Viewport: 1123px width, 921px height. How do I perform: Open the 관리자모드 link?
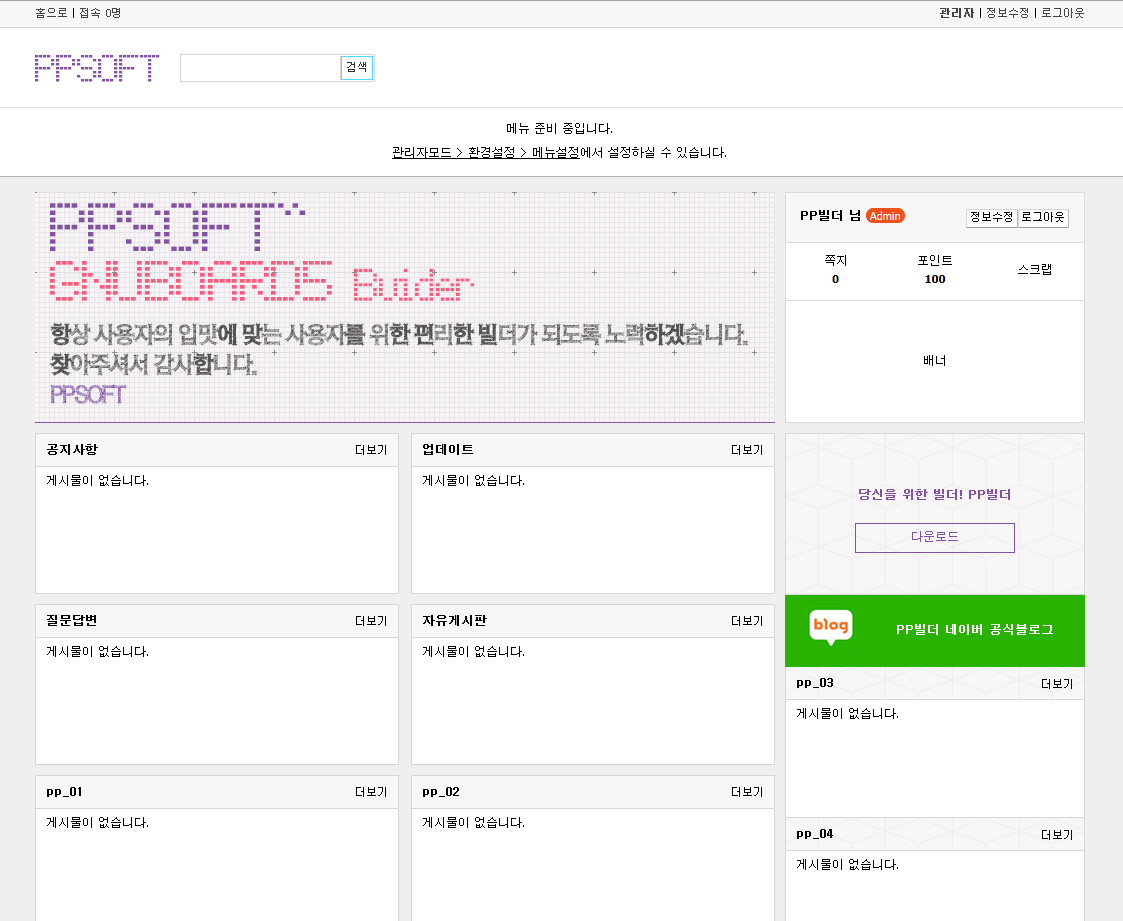click(x=421, y=152)
